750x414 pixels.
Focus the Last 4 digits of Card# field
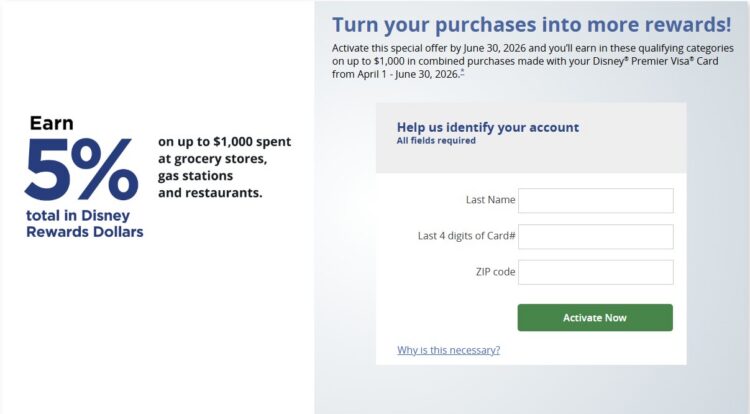[x=595, y=236]
